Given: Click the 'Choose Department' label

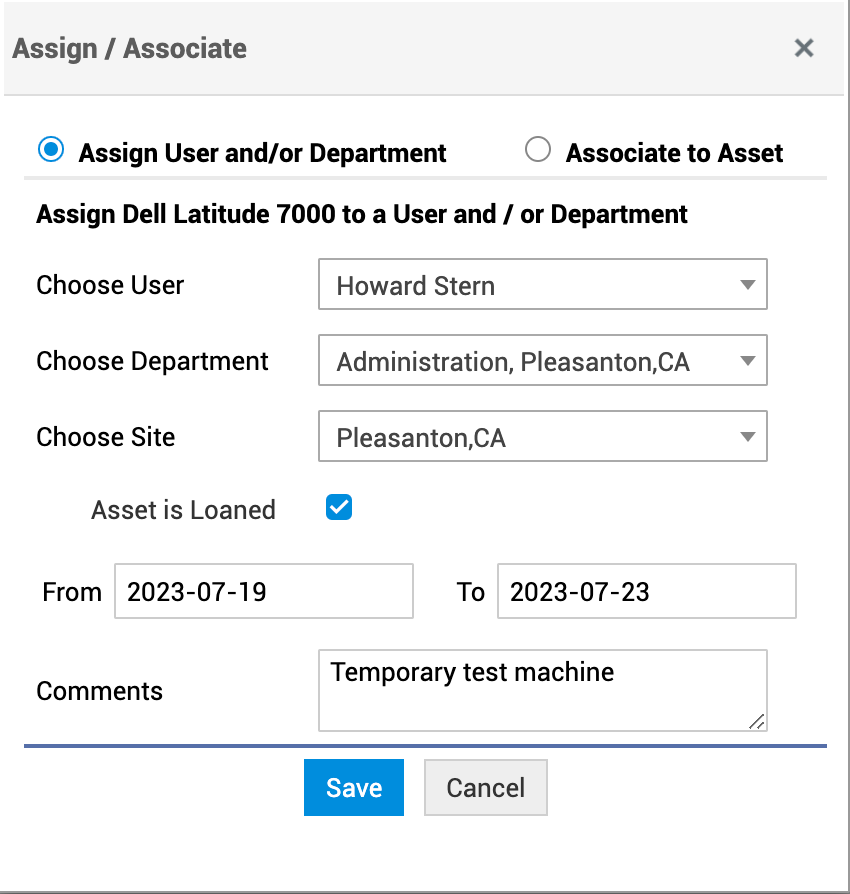Looking at the screenshot, I should 152,361.
